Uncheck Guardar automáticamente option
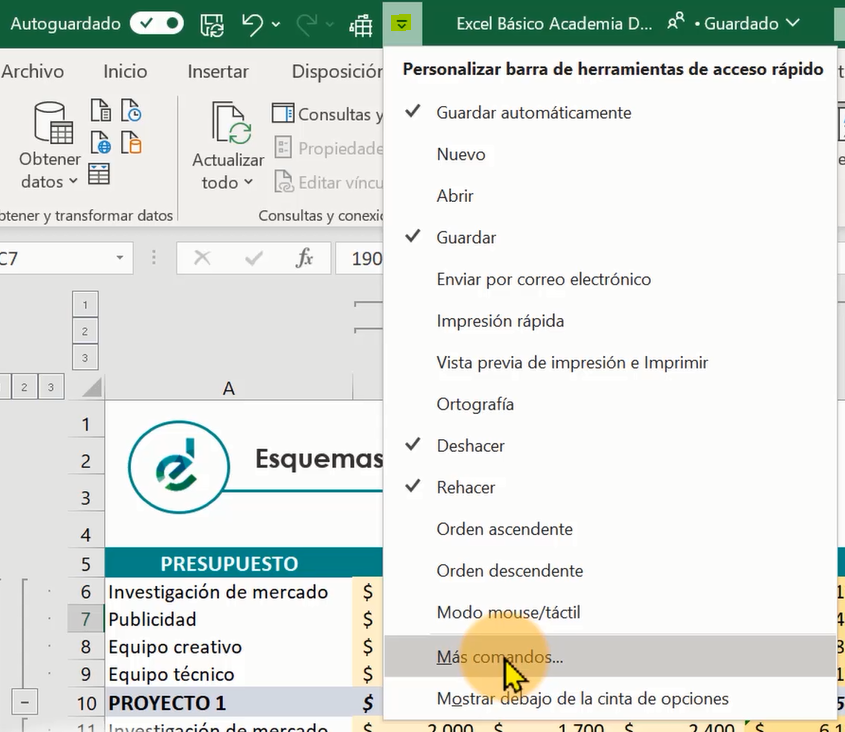845x732 pixels. click(610, 112)
